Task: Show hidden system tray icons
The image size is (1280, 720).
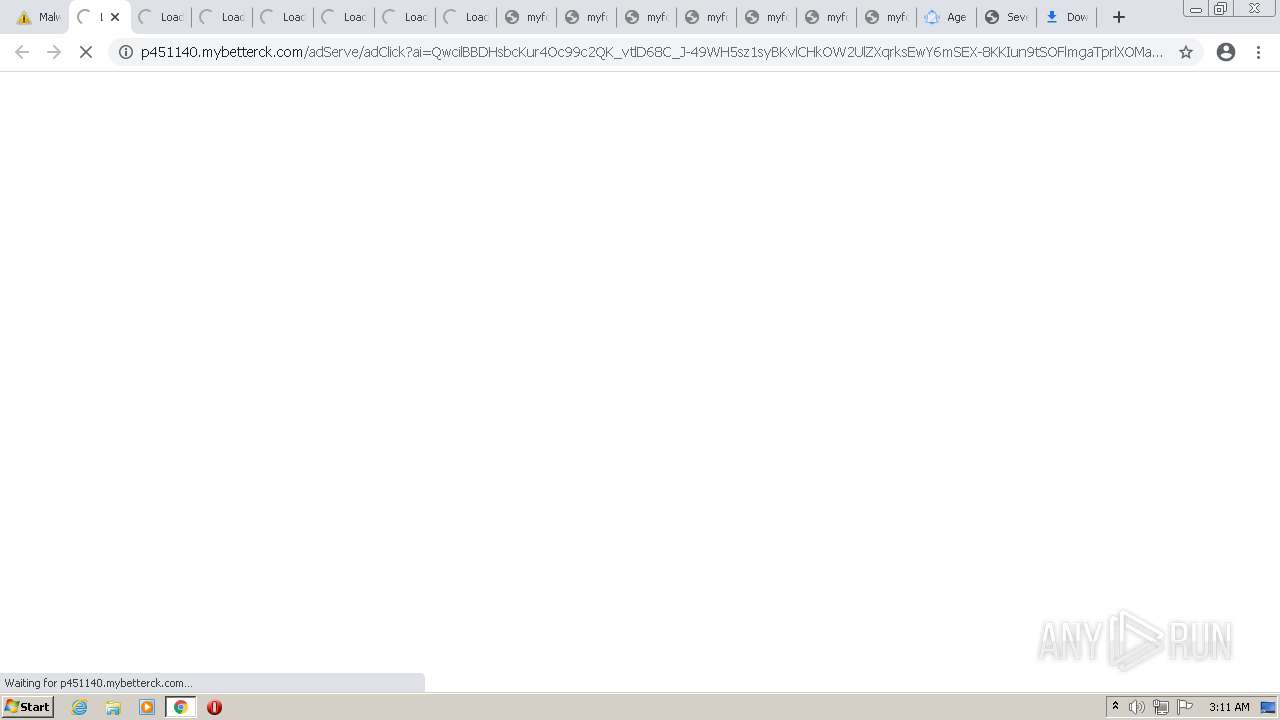Action: click(x=1115, y=707)
